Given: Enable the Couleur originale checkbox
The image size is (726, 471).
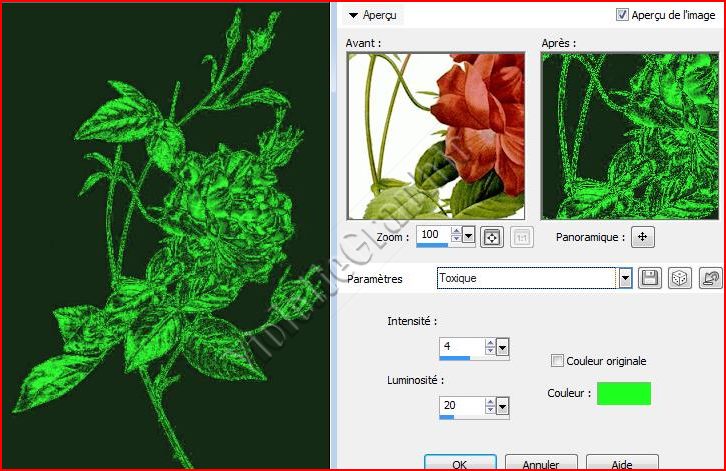Looking at the screenshot, I should tap(558, 361).
